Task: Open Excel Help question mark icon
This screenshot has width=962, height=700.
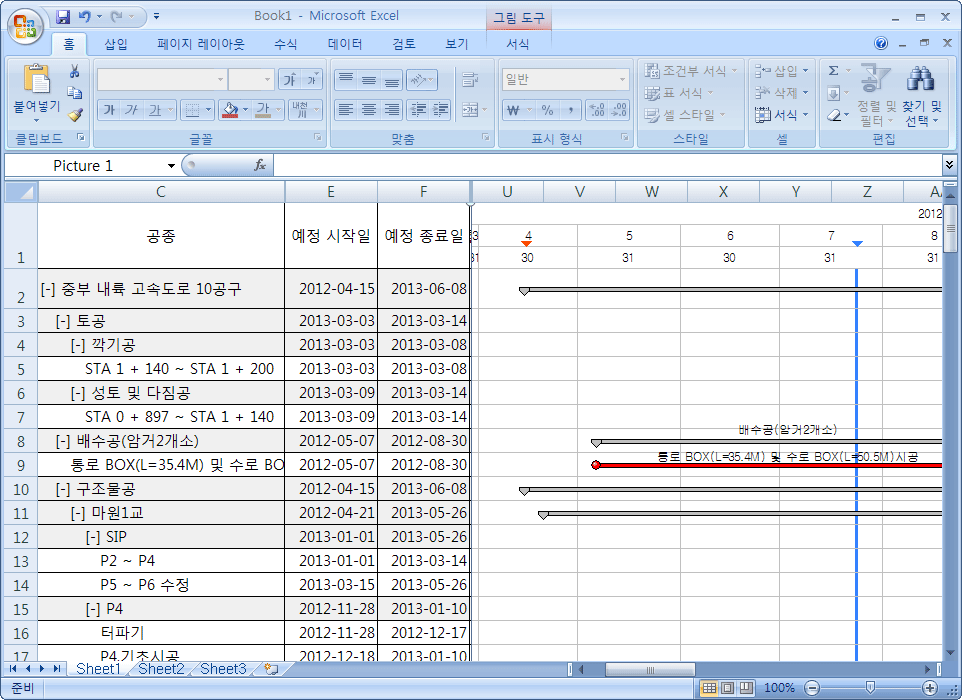Action: click(x=881, y=44)
